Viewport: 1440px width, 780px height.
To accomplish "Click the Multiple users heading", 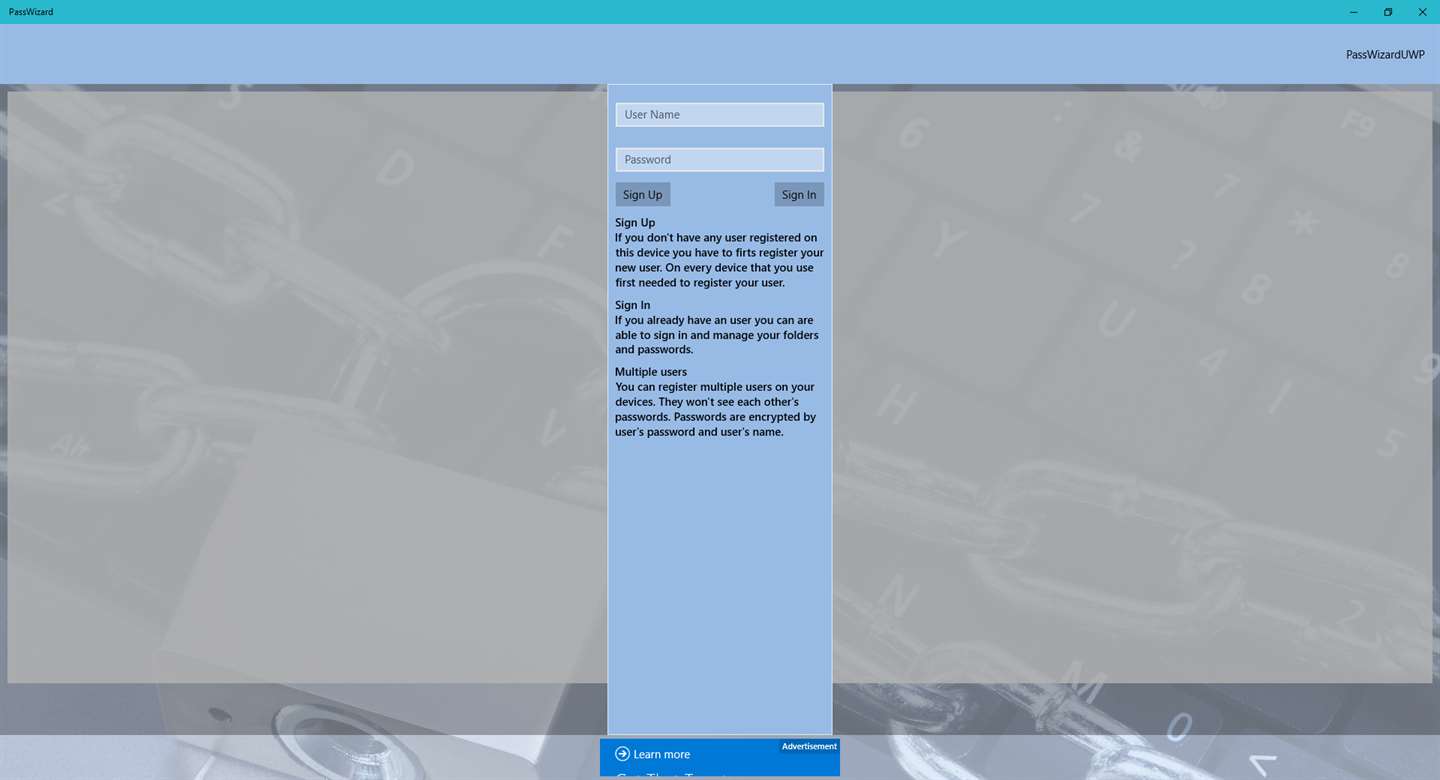I will pos(651,372).
